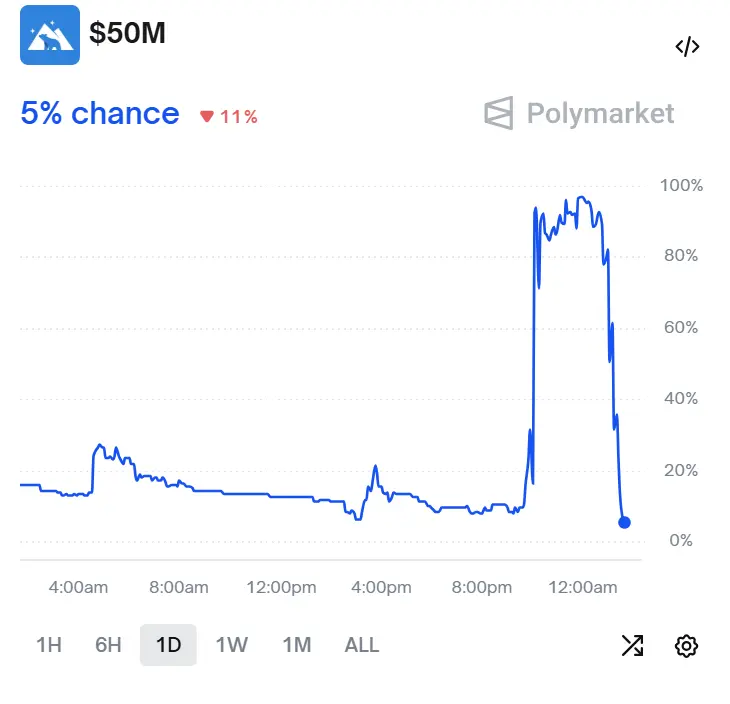730x704 pixels.
Task: Click the Polymarket brand text
Action: (x=600, y=113)
